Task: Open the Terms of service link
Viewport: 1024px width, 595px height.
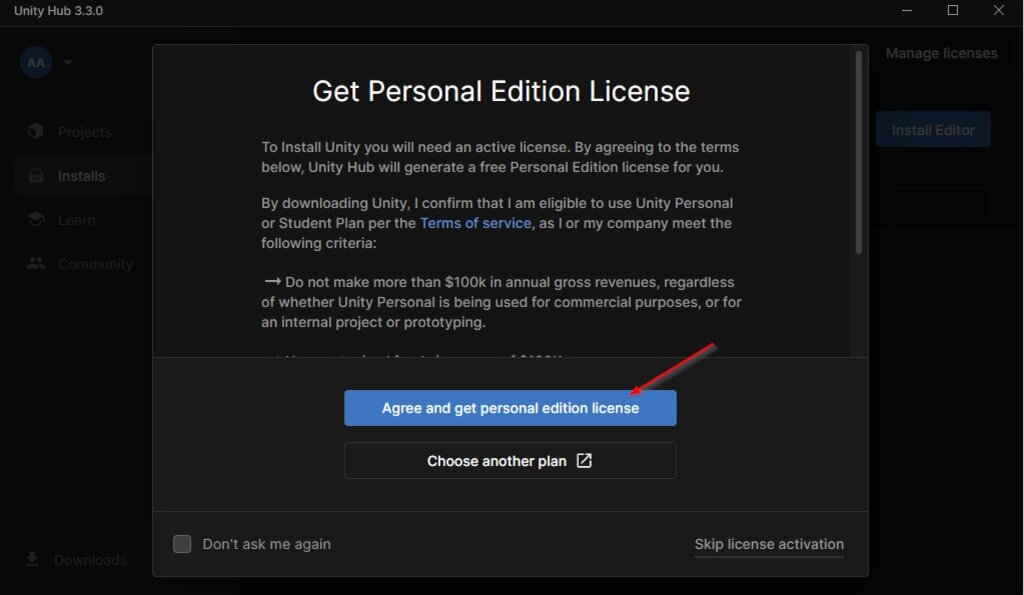Action: (x=475, y=223)
